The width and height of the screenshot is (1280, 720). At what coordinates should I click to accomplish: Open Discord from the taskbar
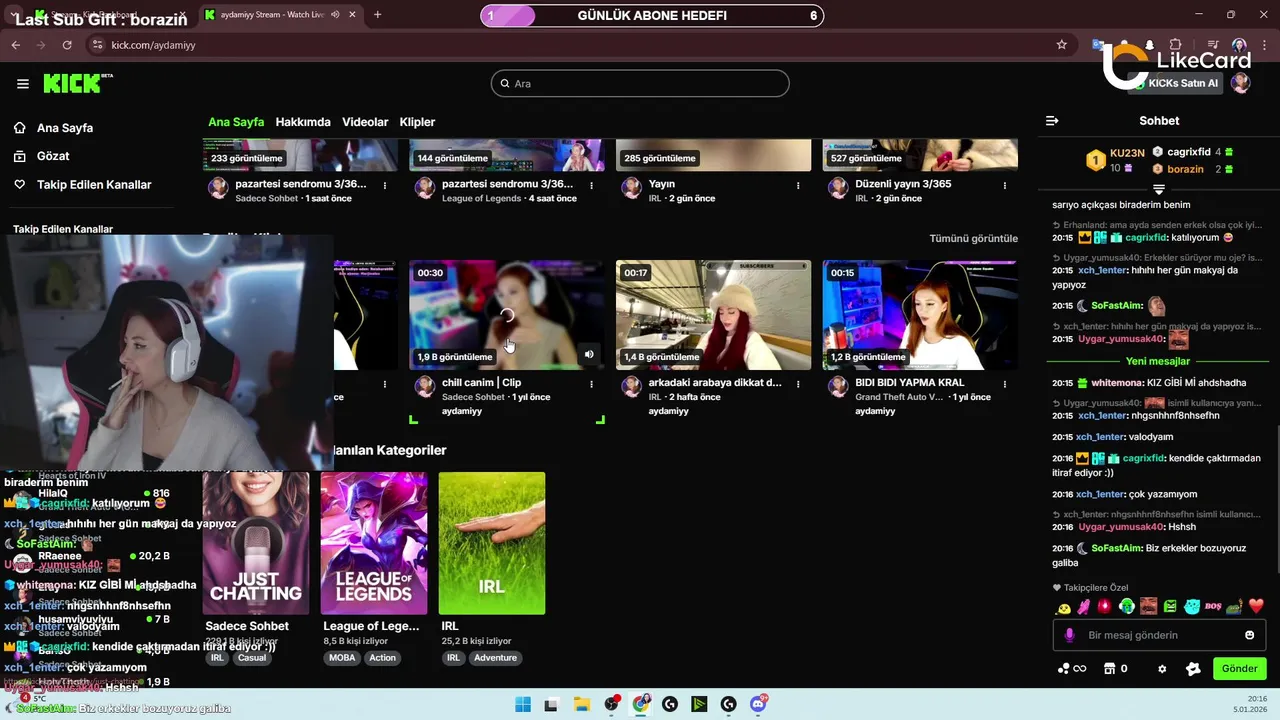(x=758, y=704)
